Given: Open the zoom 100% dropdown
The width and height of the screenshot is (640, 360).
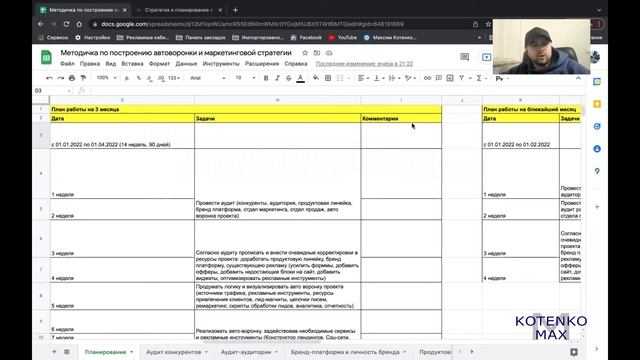Looking at the screenshot, I should [107, 78].
